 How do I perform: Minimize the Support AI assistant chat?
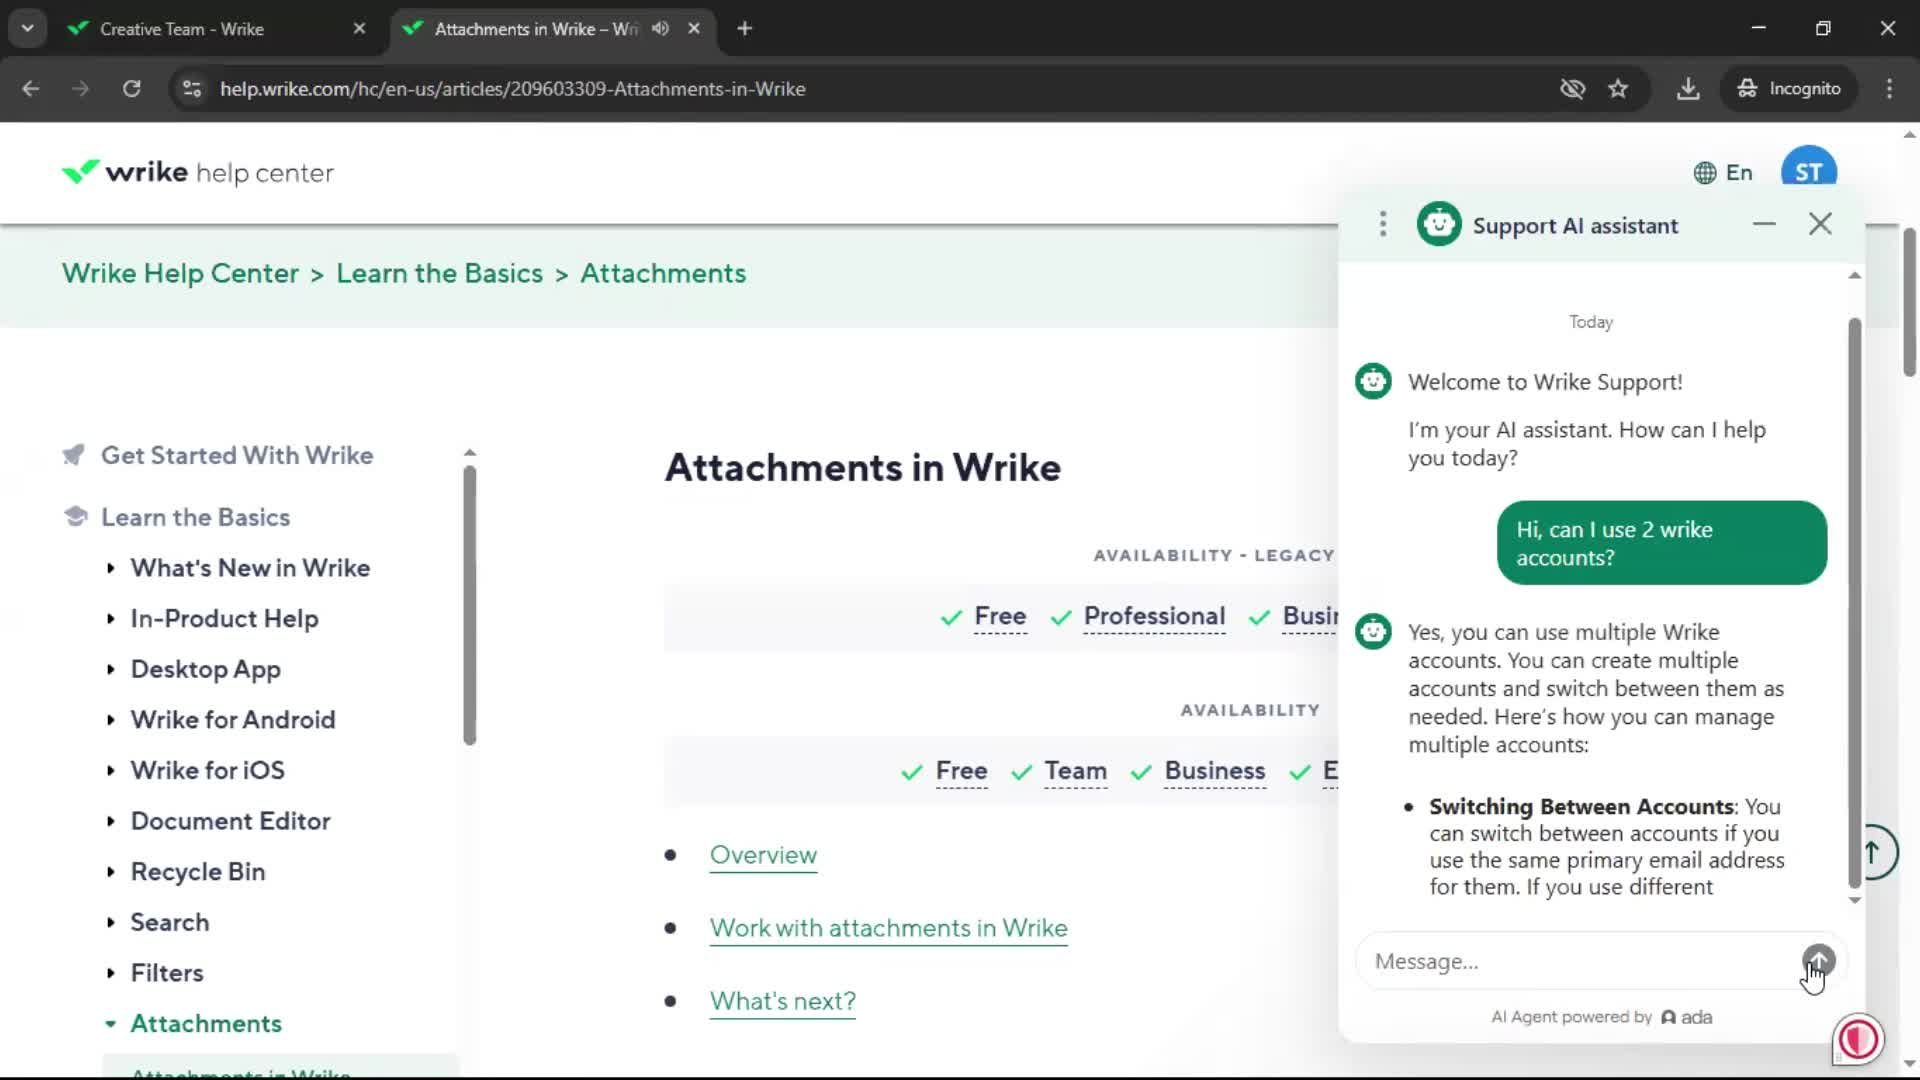tap(1764, 224)
